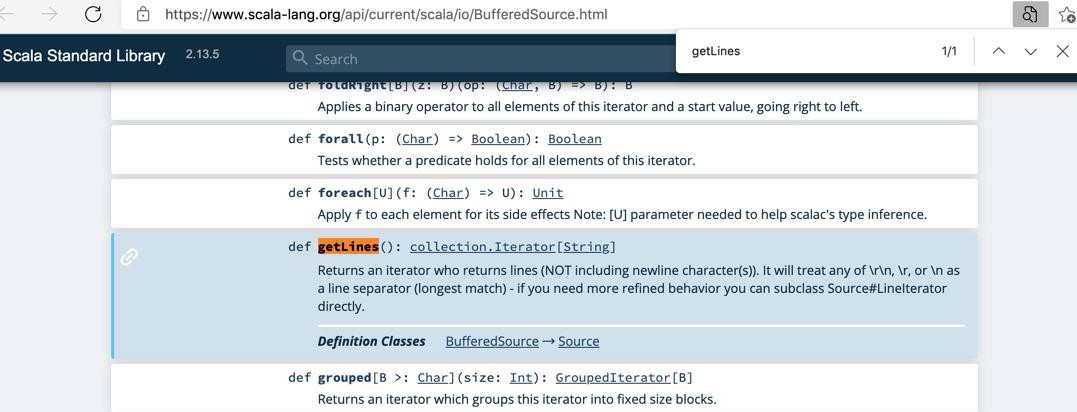Expand the grouped method entry

click(544, 388)
